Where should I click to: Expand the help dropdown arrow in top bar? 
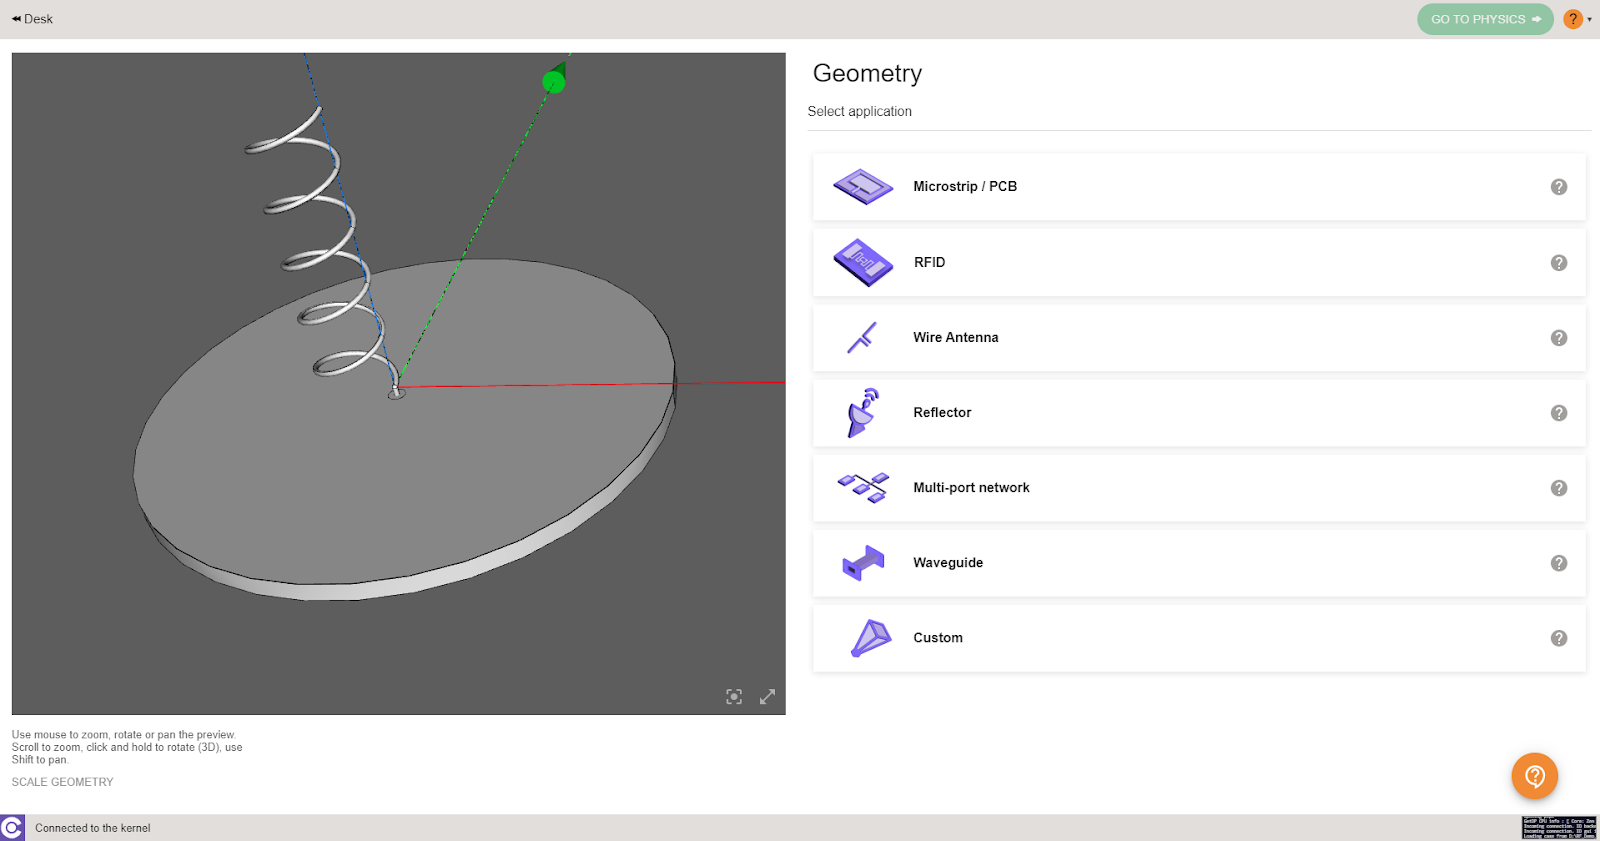tap(1590, 19)
